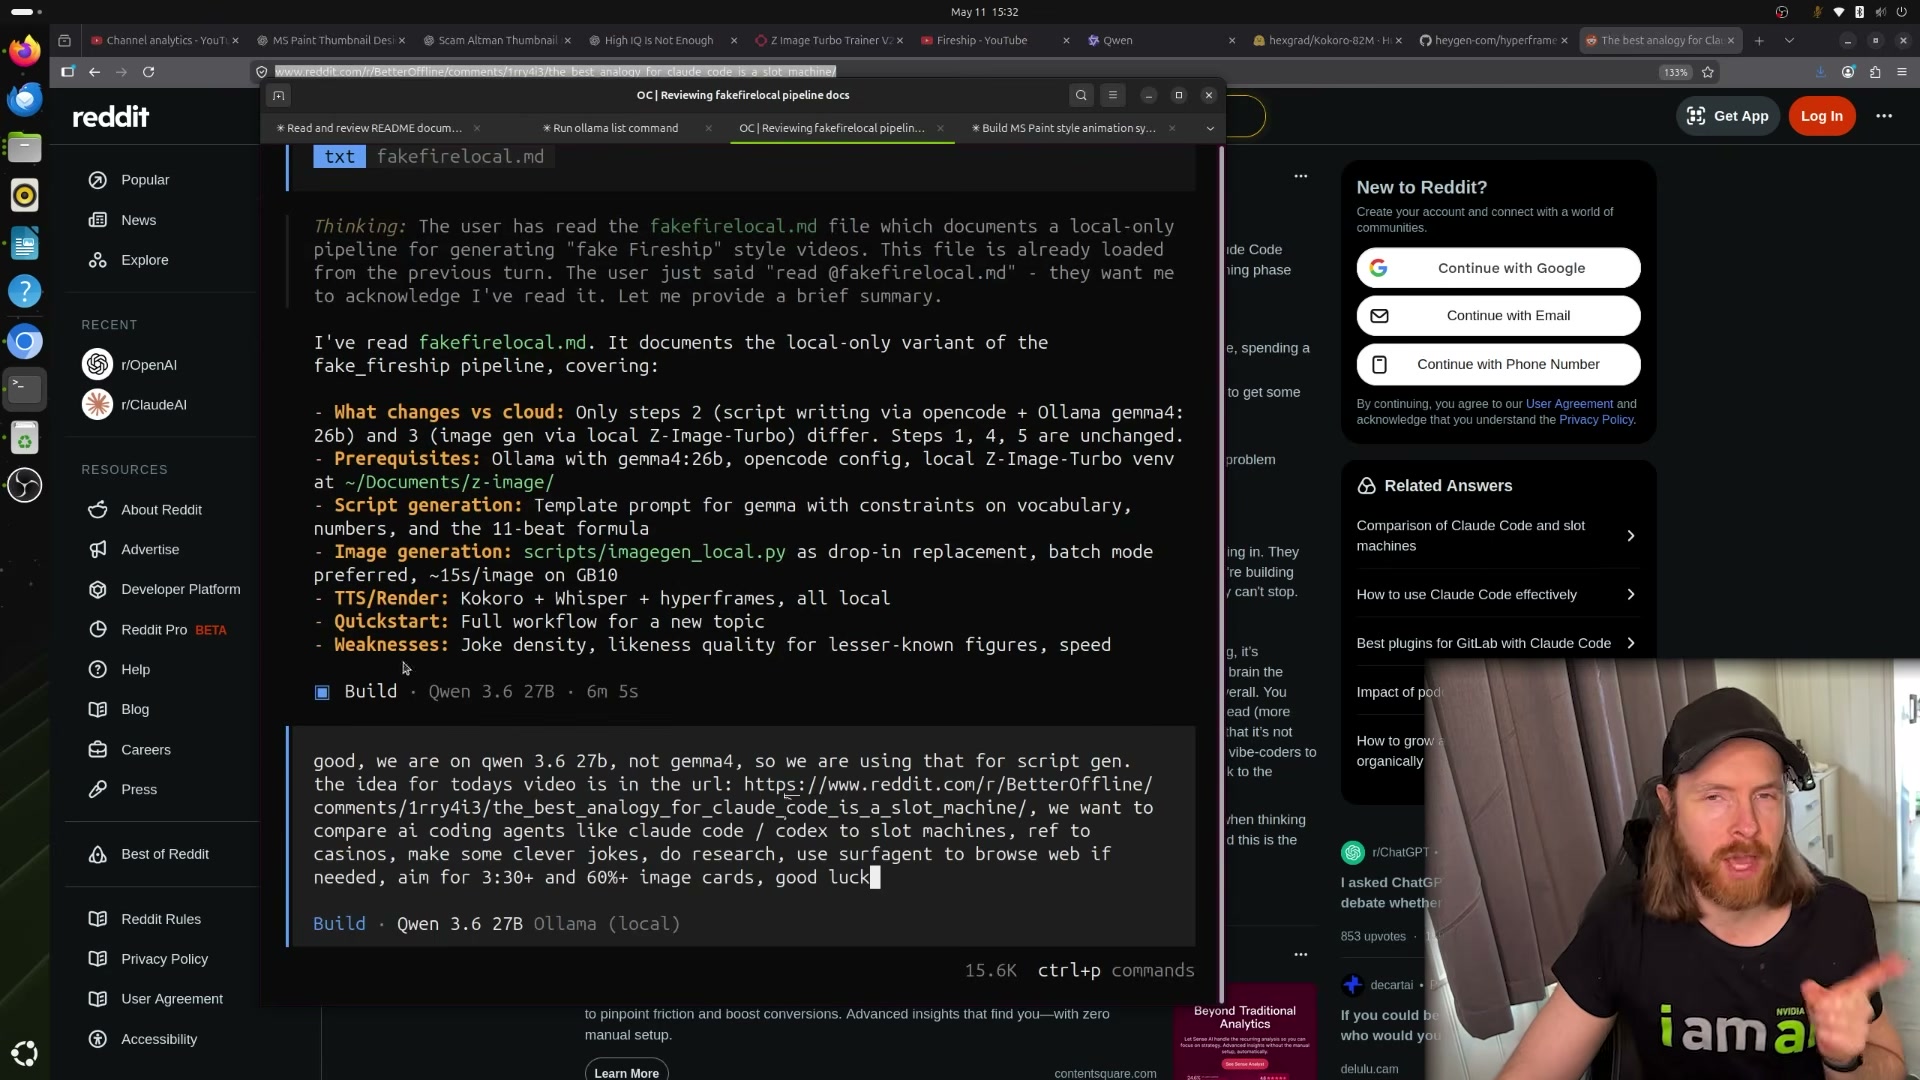The height and width of the screenshot is (1080, 1920).
Task: Open new terminal tab icon in title bar
Action: click(279, 95)
